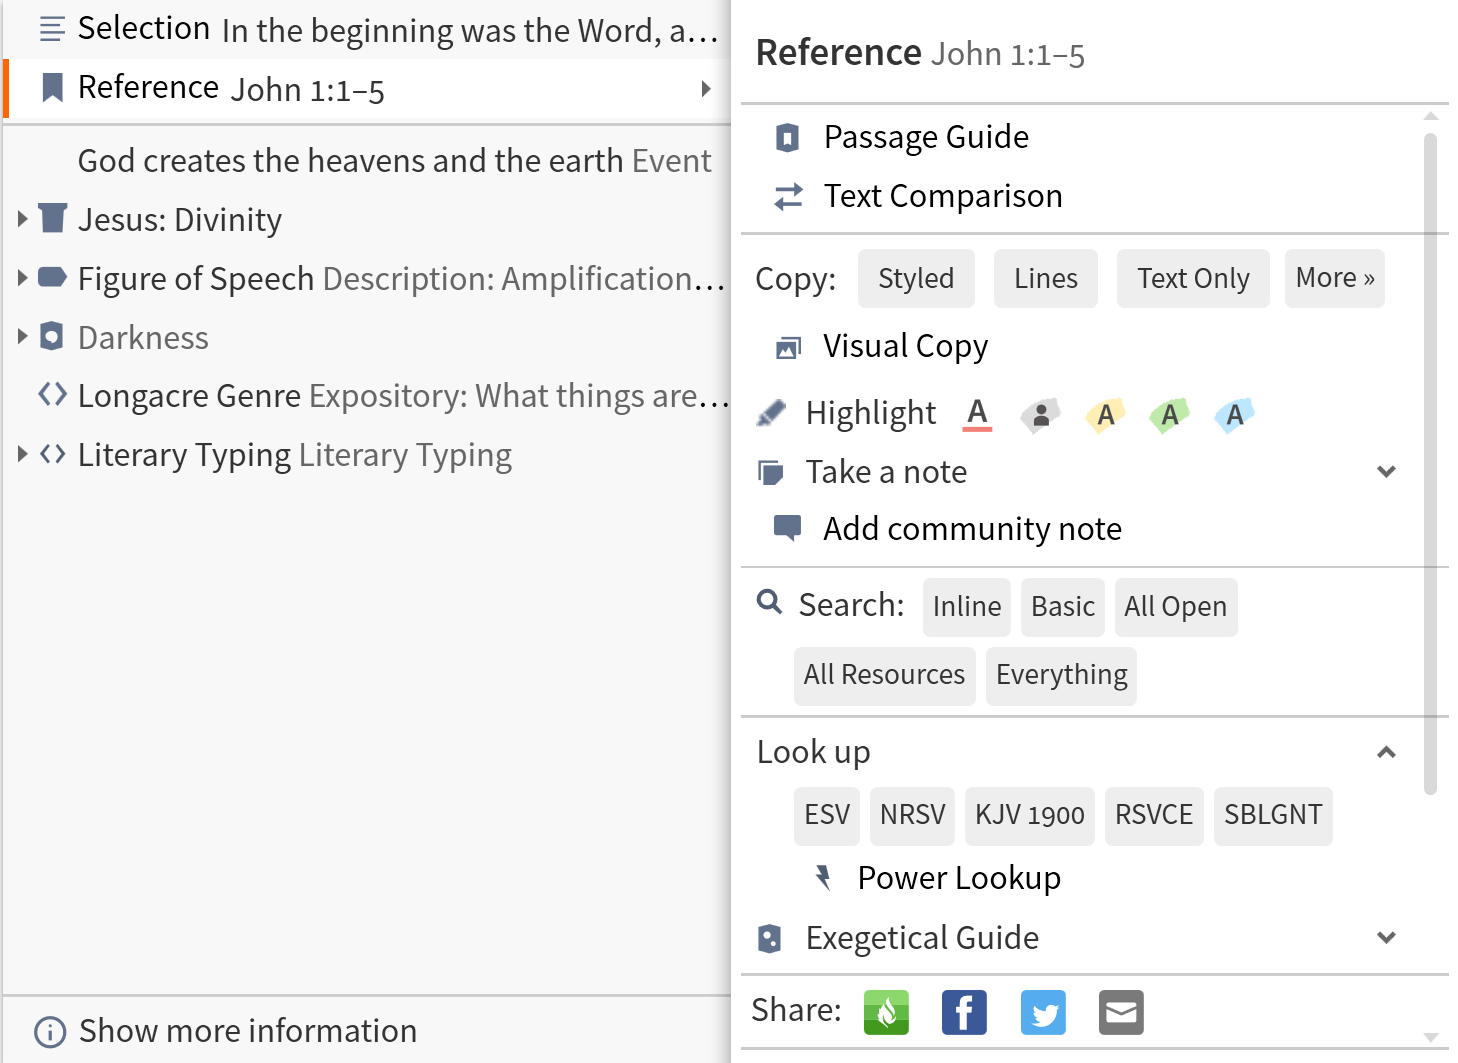Click the Reference bookmark icon
The width and height of the screenshot is (1458, 1063).
point(52,88)
